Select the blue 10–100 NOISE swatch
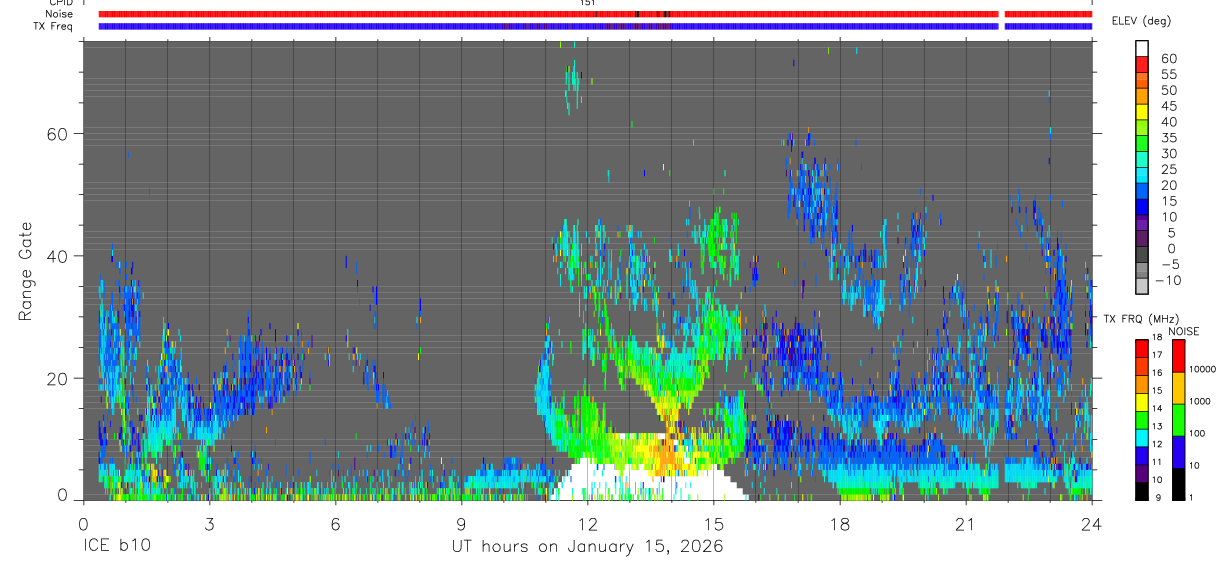The height and width of the screenshot is (567, 1228). coord(1178,451)
